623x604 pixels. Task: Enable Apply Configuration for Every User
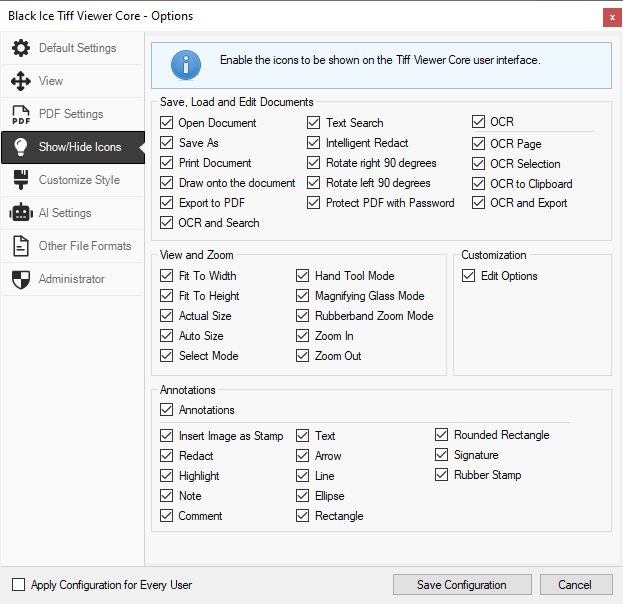coord(18,585)
